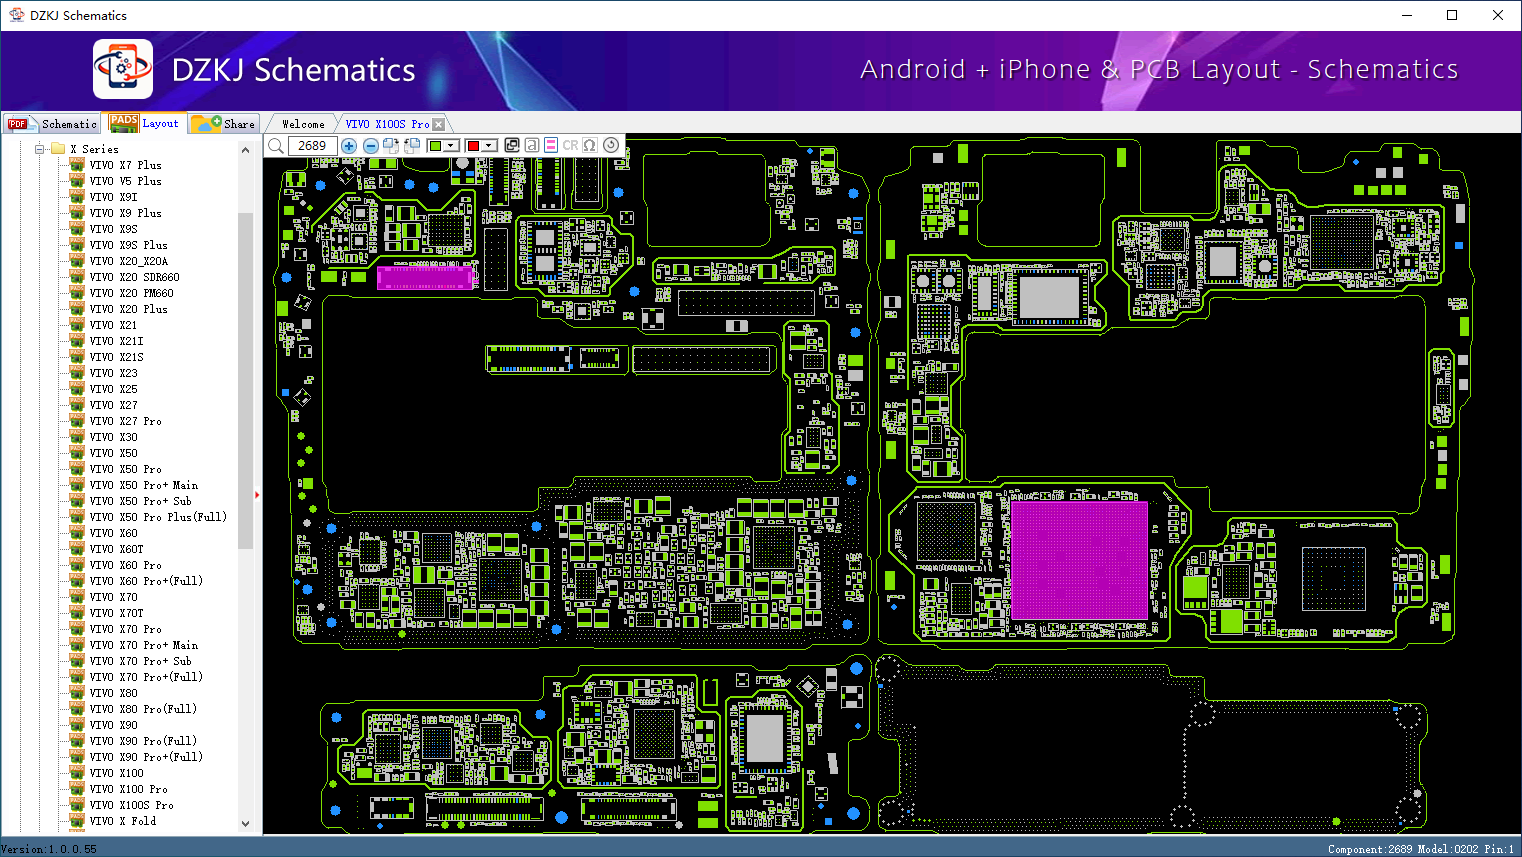Select VIVO X21 in the tree
Image resolution: width=1522 pixels, height=857 pixels.
pos(113,325)
